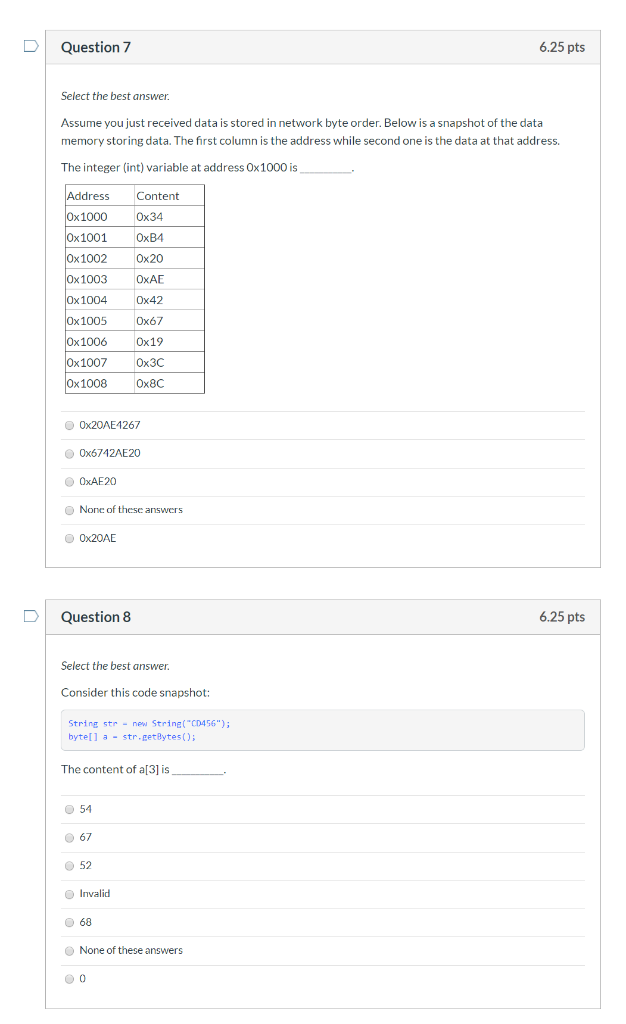Mark 'Invalid' as the answer for Question 8
The height and width of the screenshot is (1024, 626).
tap(69, 893)
